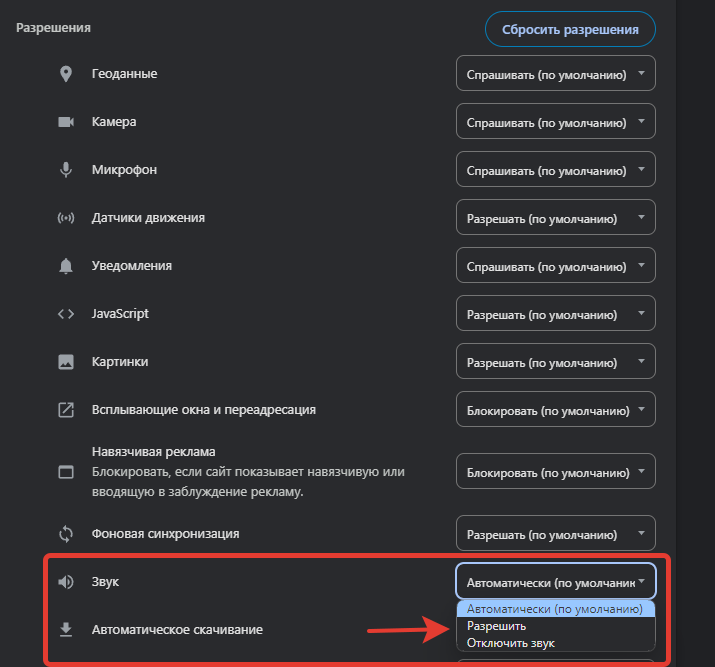Click the background sync arrows icon
This screenshot has height=667, width=715.
pos(66,534)
